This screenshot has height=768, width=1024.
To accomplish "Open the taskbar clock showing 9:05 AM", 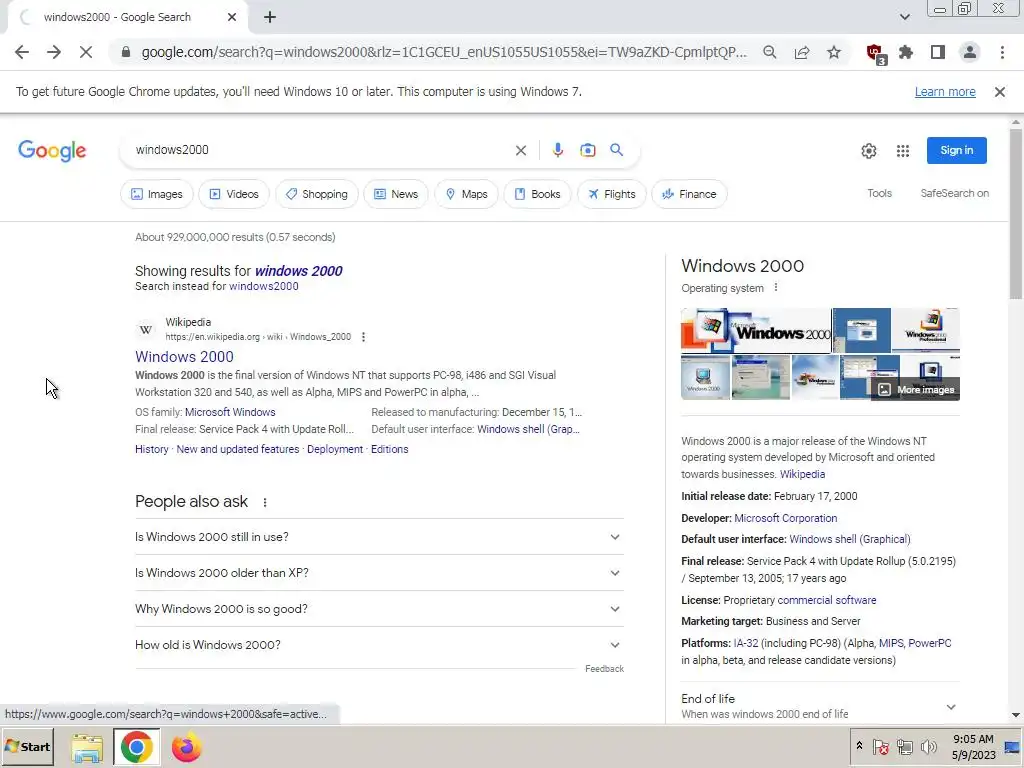I will [973, 747].
